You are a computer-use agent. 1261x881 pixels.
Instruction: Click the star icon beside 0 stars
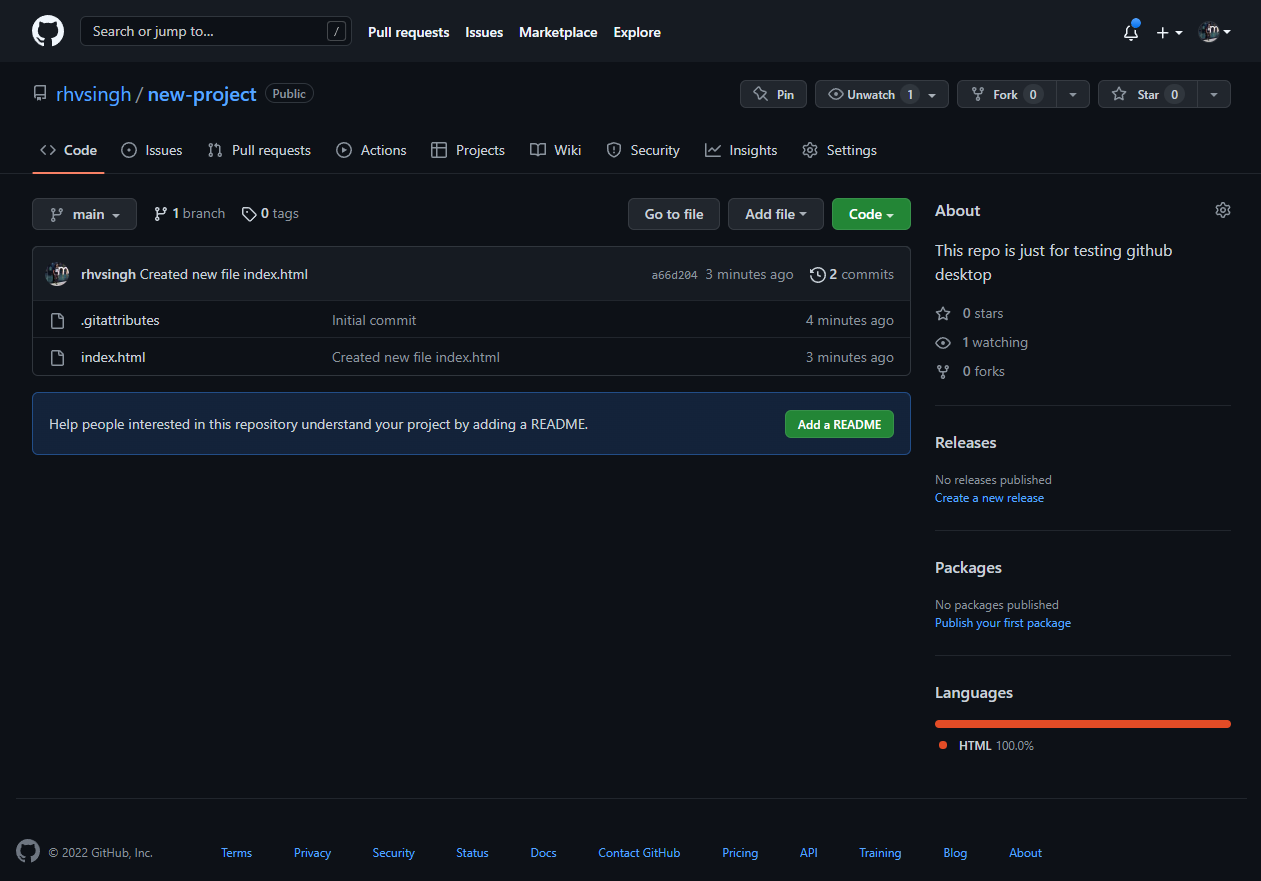tap(943, 313)
